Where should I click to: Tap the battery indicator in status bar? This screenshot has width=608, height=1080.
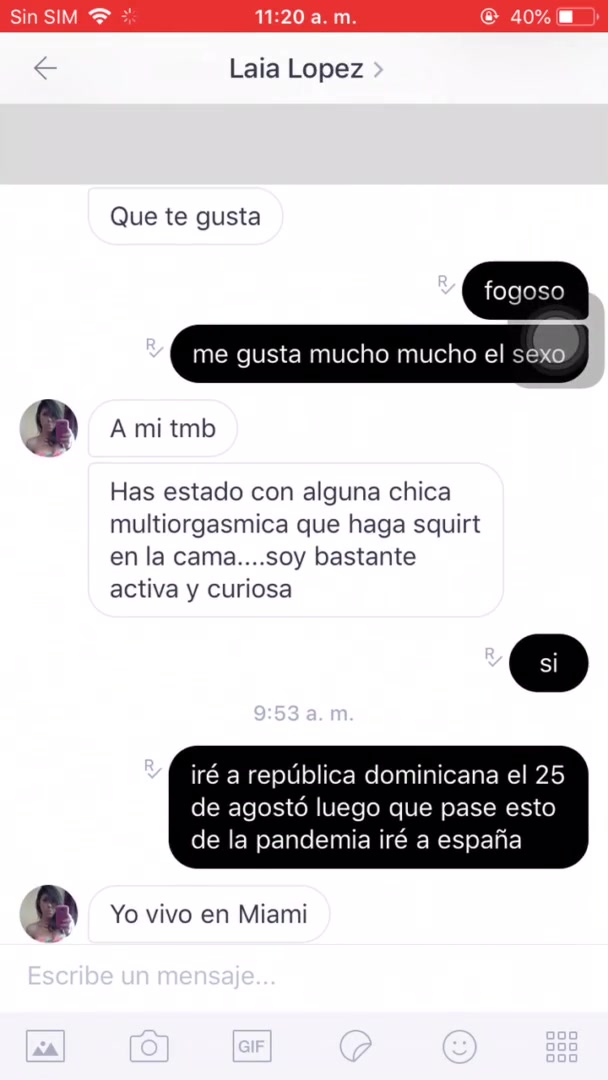pos(577,17)
